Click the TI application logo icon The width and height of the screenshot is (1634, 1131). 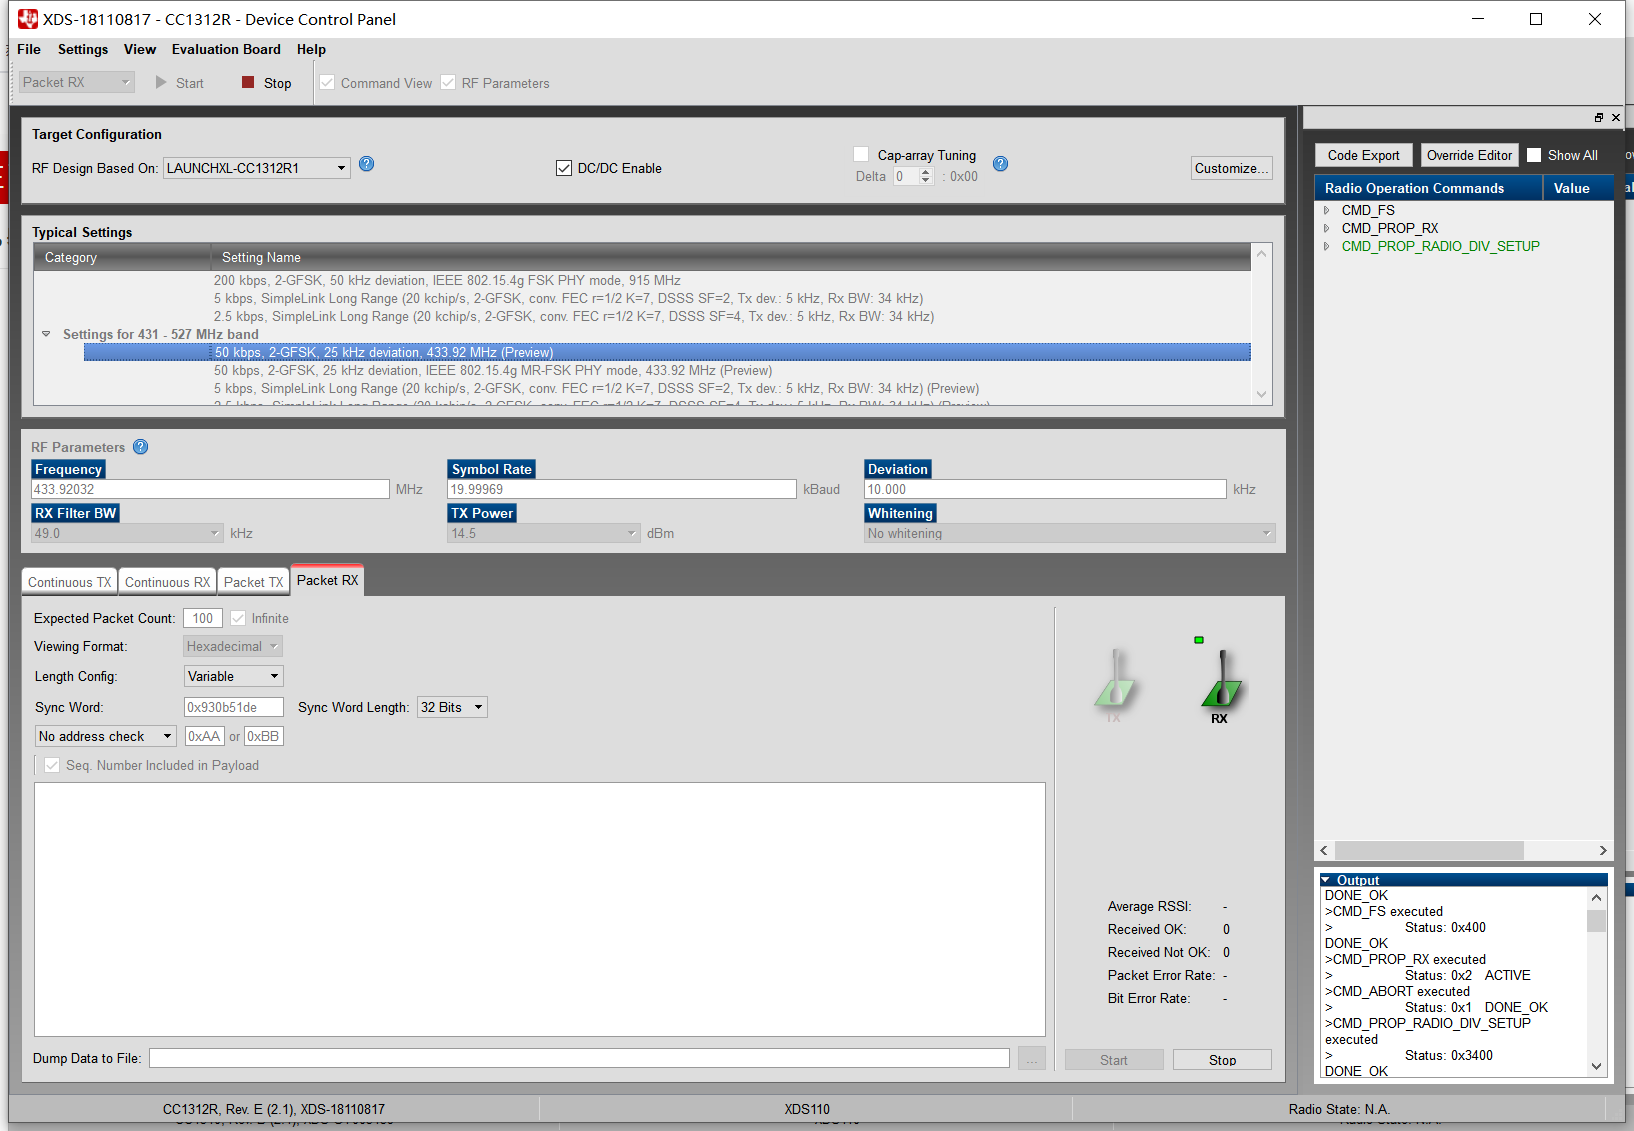(28, 19)
